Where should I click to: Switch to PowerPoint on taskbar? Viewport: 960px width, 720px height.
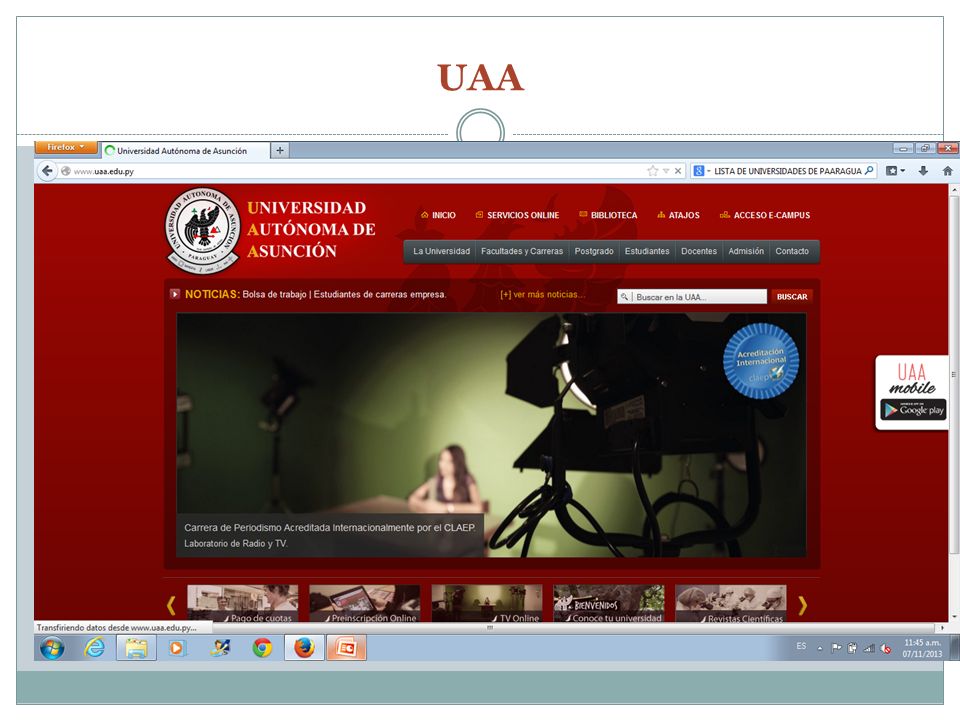pyautogui.click(x=347, y=648)
